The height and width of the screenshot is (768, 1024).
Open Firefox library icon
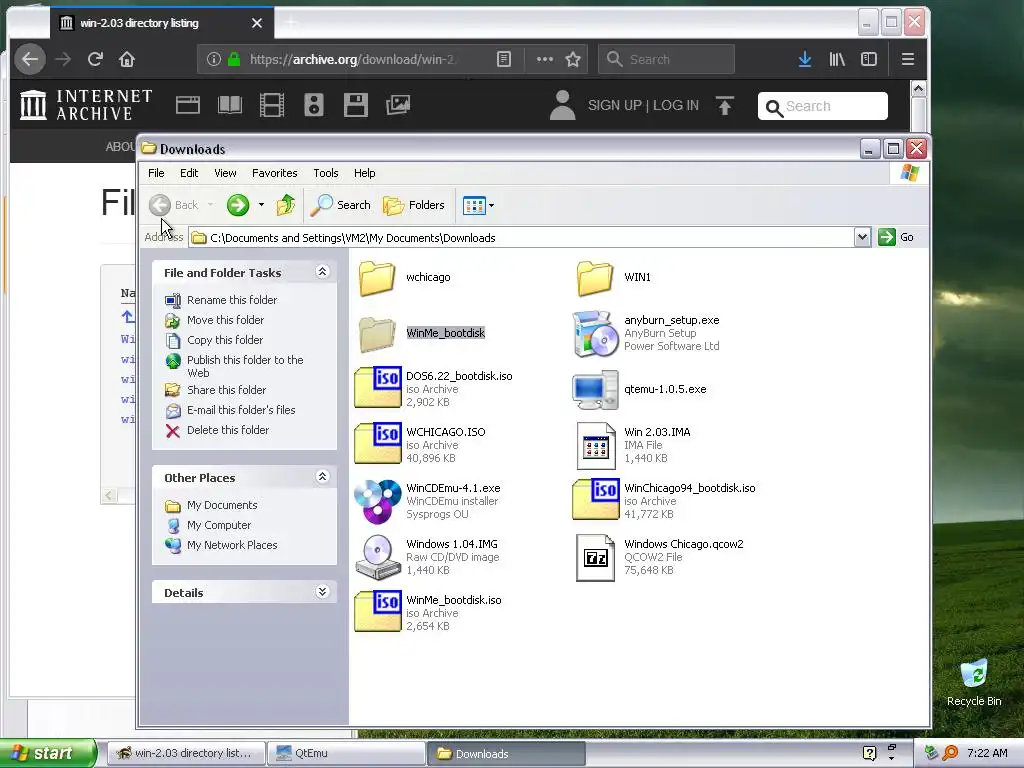[x=837, y=59]
